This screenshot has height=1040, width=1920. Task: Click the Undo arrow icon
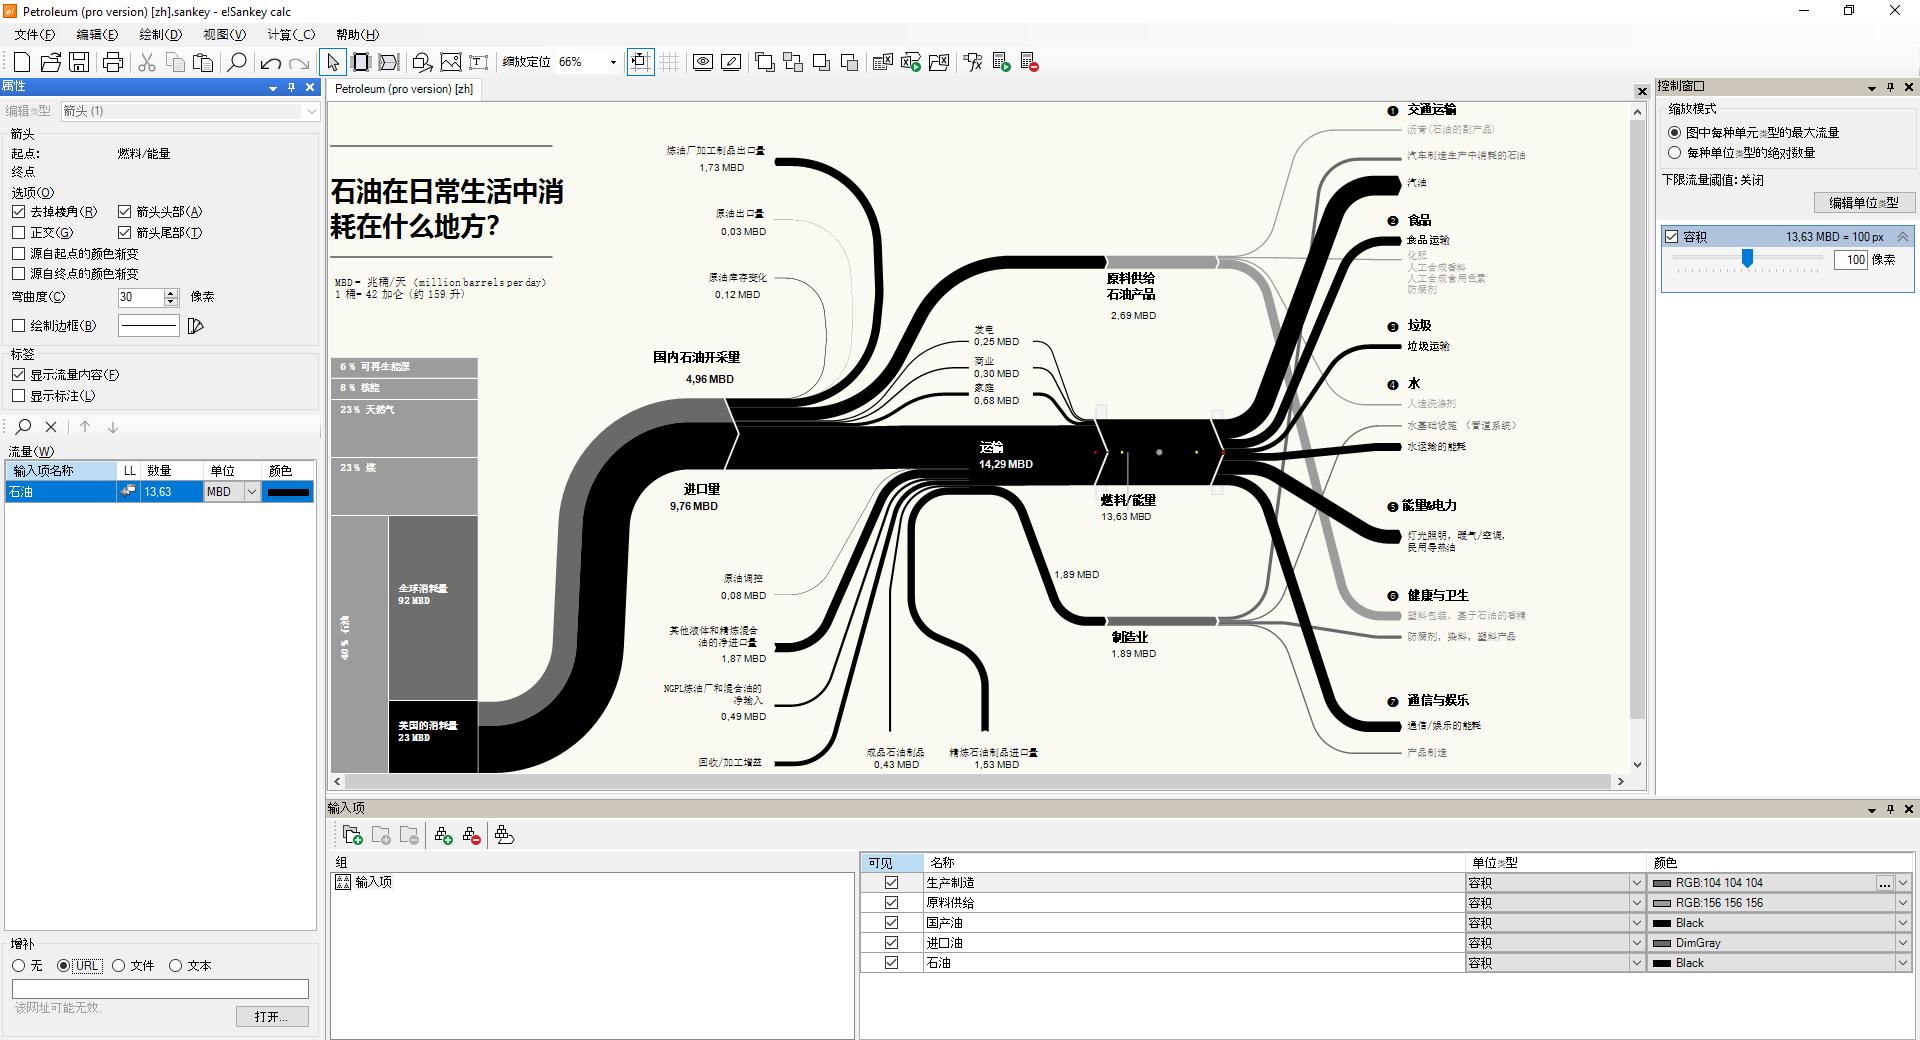tap(270, 62)
